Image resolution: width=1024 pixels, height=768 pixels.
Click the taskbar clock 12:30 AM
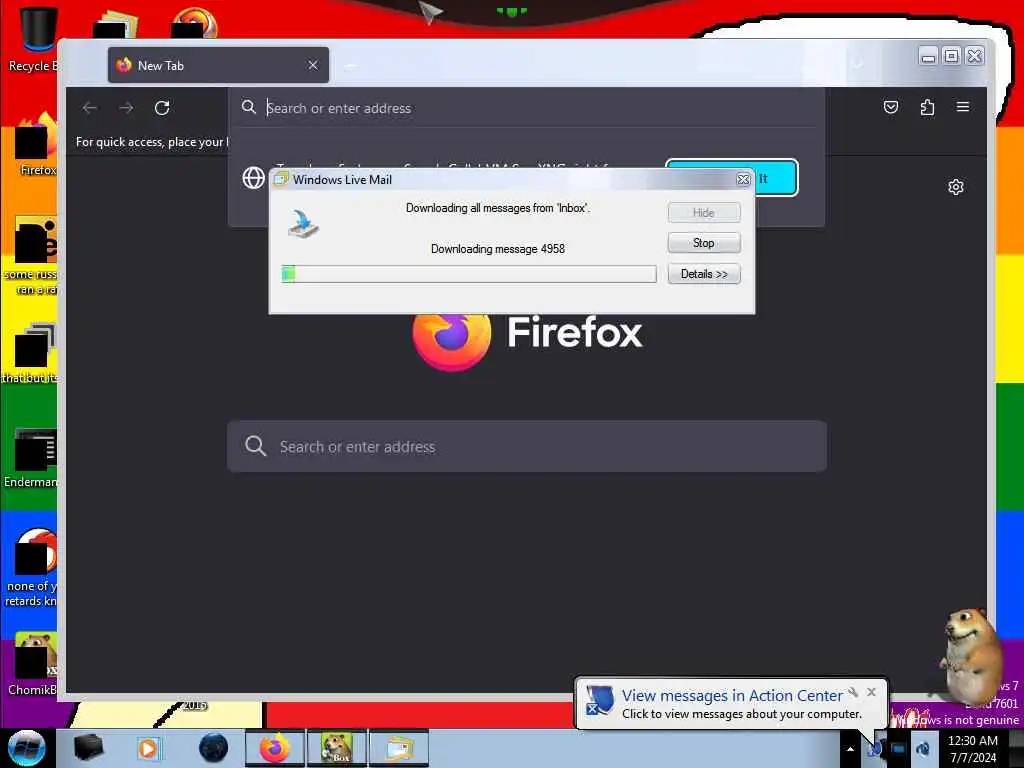(x=973, y=749)
